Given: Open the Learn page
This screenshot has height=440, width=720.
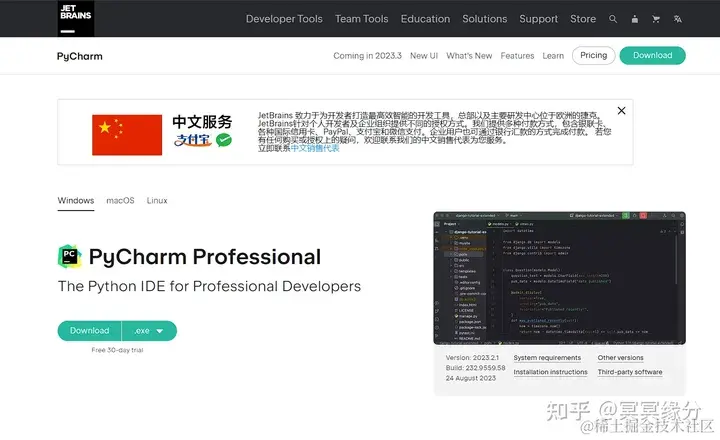Looking at the screenshot, I should click(x=553, y=56).
